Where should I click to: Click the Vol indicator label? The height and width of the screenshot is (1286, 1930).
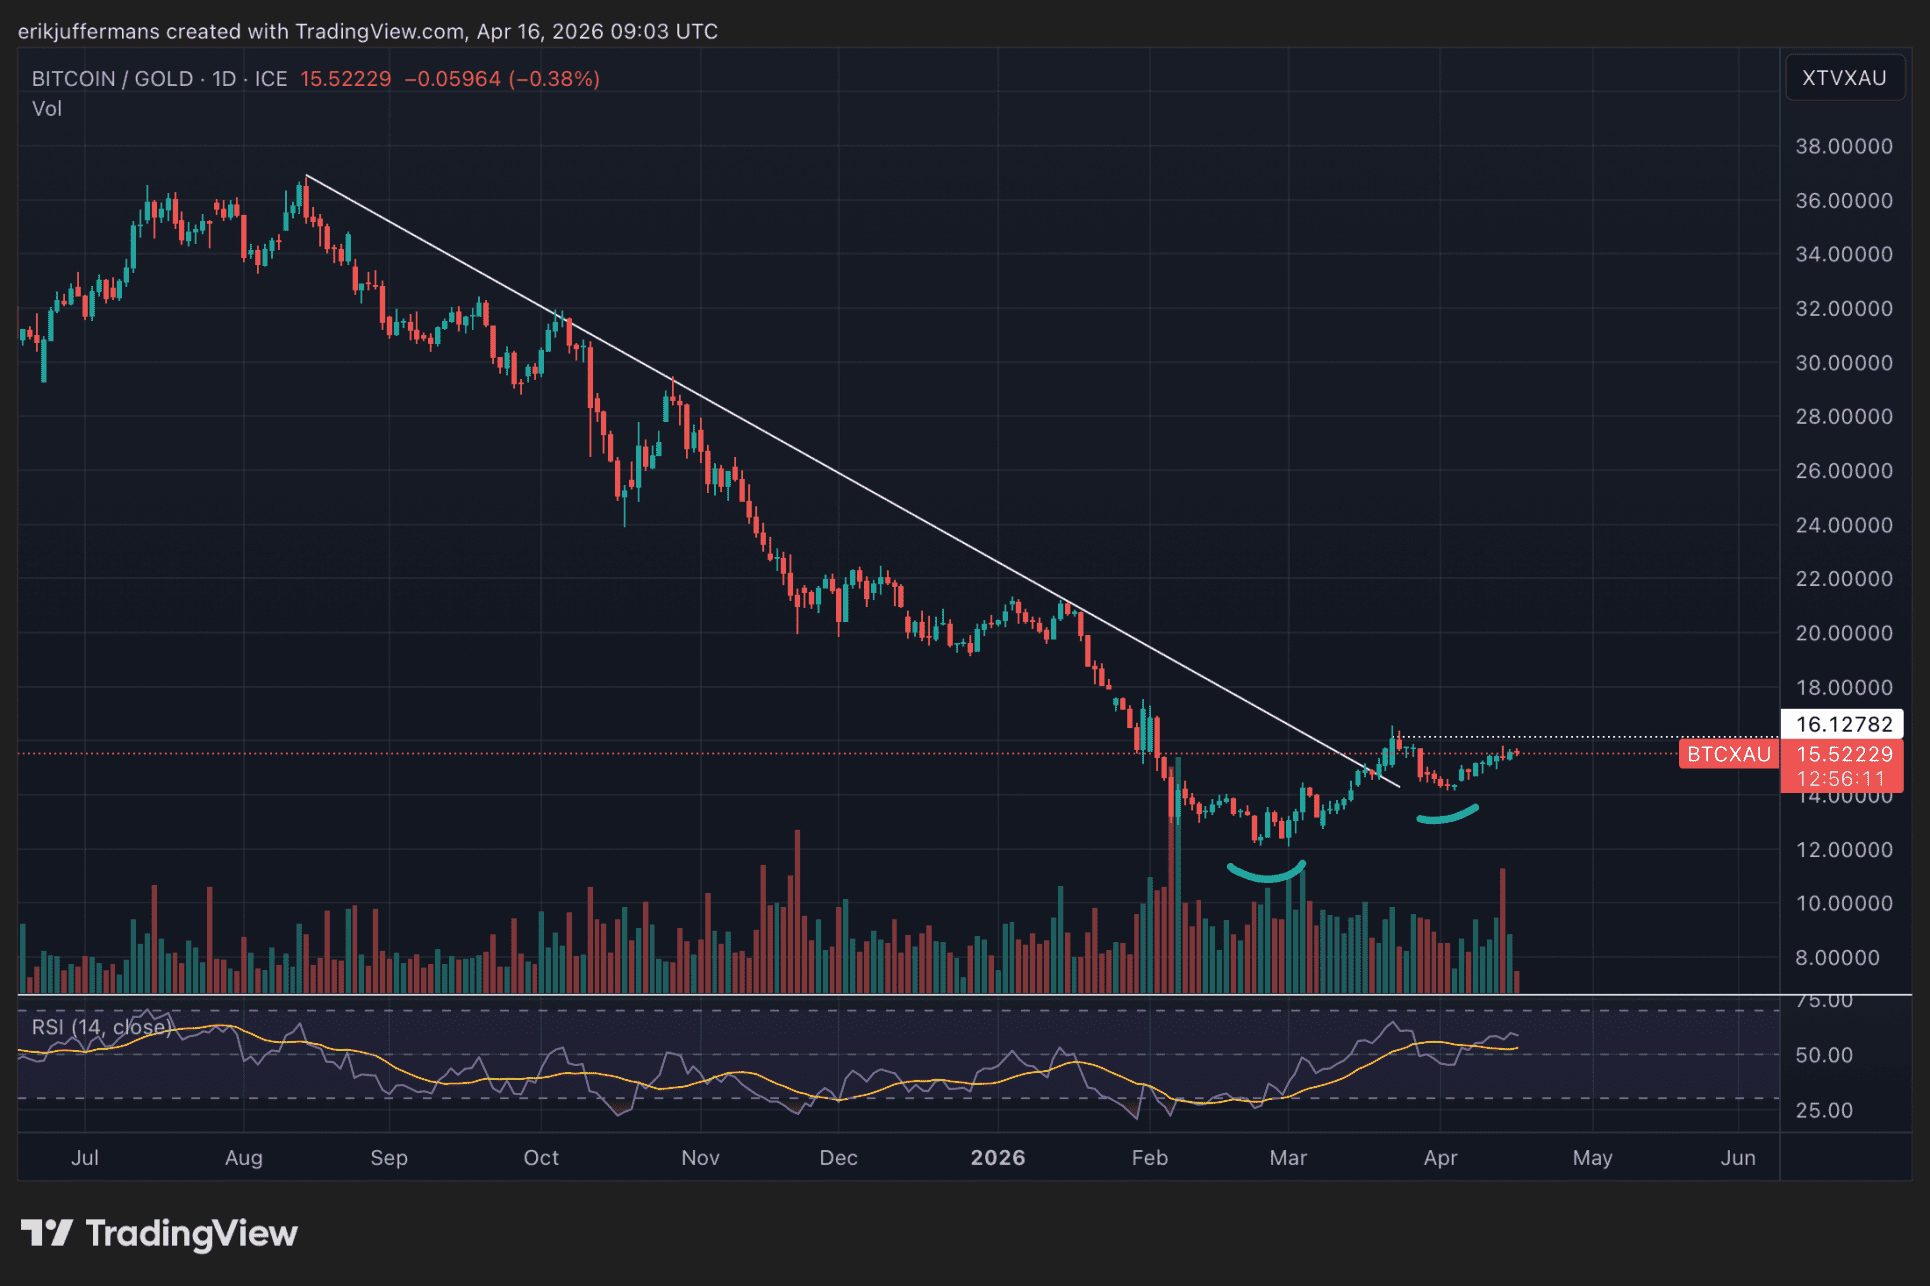47,108
